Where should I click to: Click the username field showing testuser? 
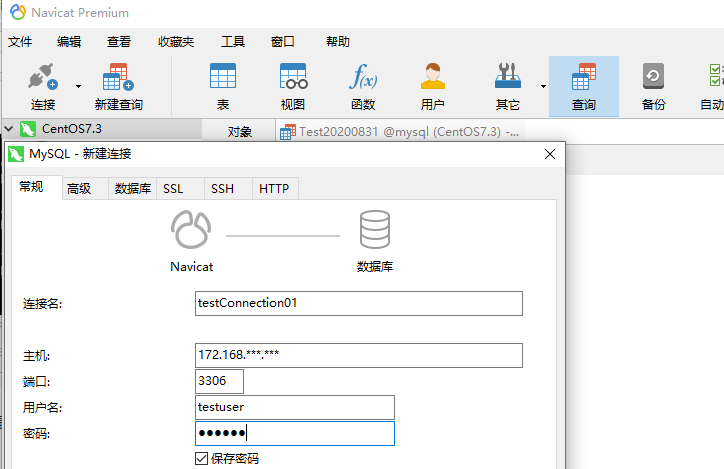tap(295, 407)
